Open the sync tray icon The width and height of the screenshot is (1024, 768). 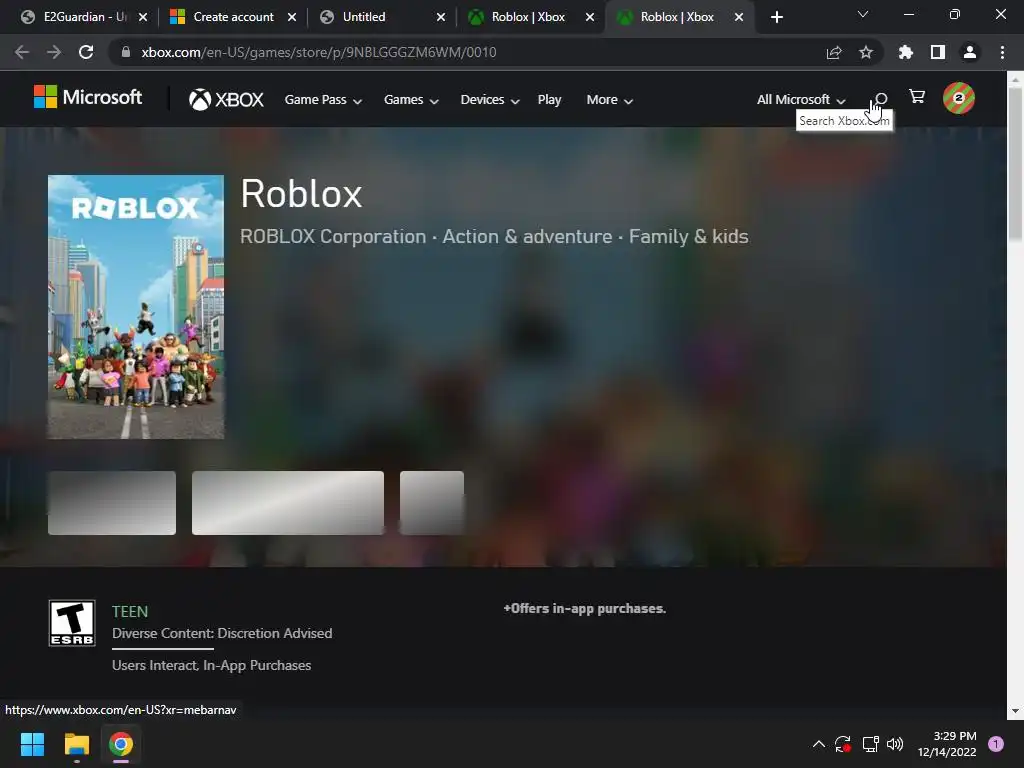(x=843, y=744)
